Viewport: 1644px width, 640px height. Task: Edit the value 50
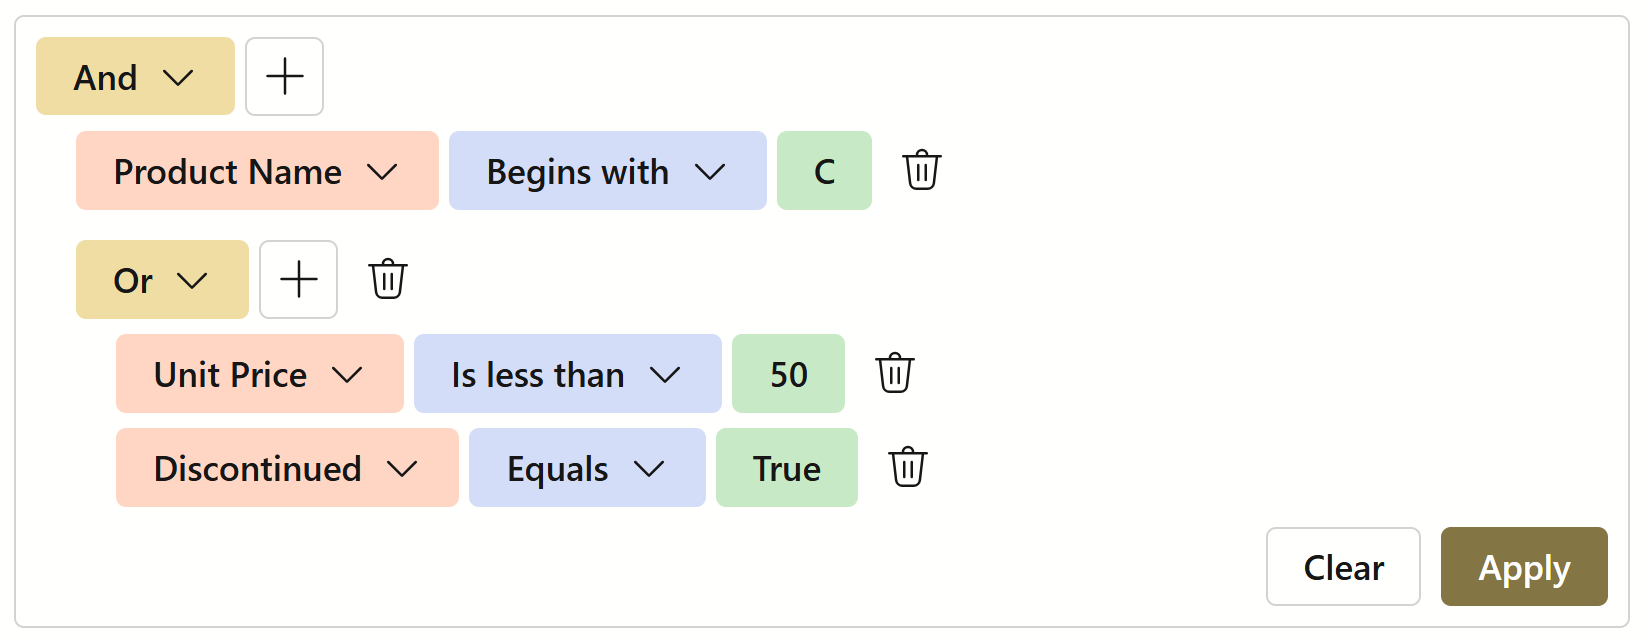[788, 374]
